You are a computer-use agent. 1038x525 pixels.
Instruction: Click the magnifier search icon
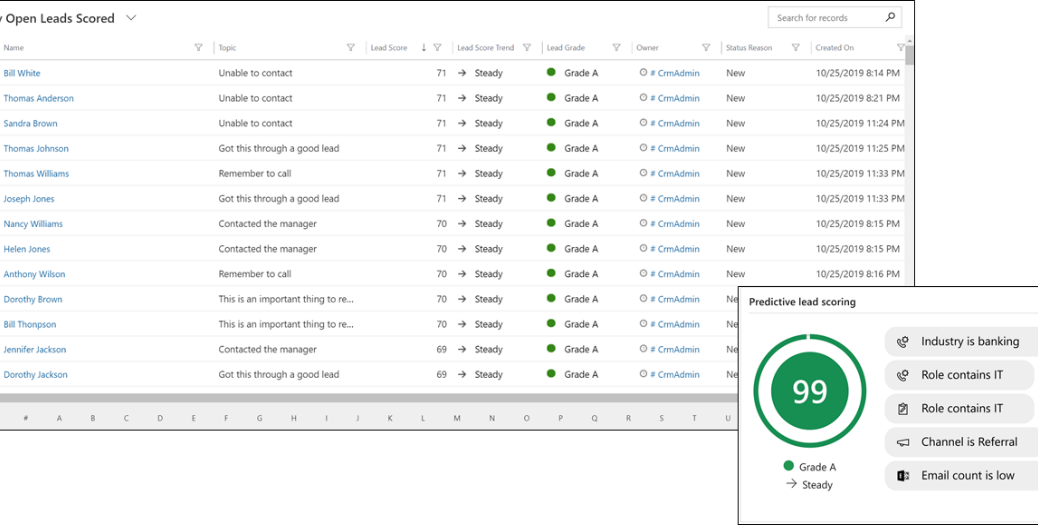(x=890, y=17)
